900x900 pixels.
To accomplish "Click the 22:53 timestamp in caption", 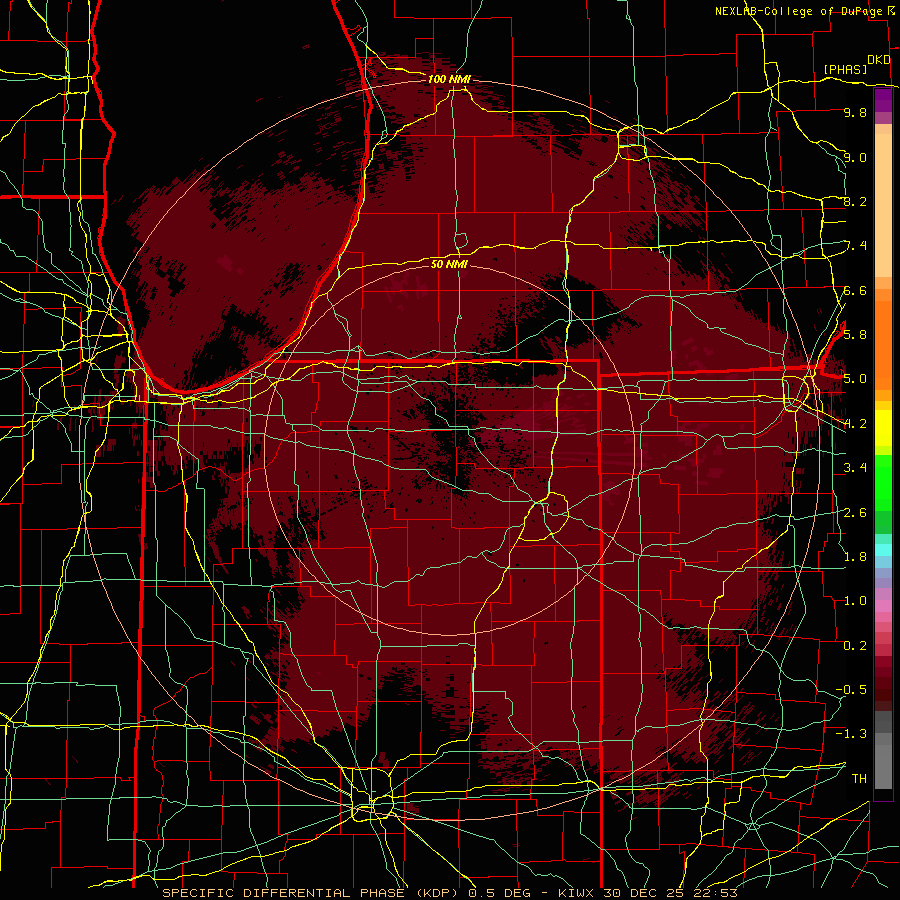I will coord(715,893).
